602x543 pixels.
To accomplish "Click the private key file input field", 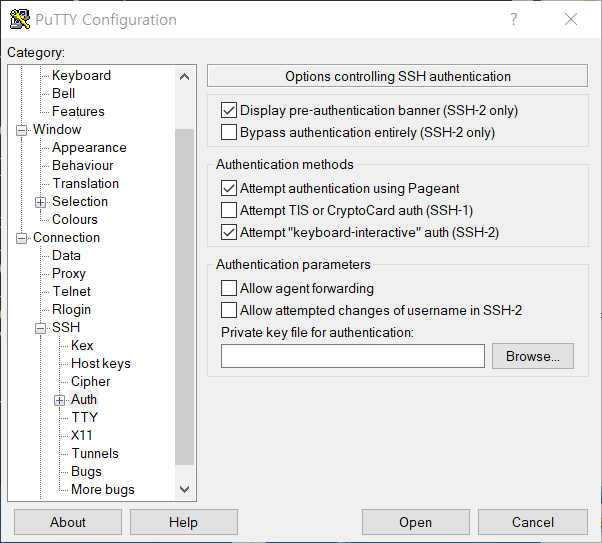I will tap(353, 356).
